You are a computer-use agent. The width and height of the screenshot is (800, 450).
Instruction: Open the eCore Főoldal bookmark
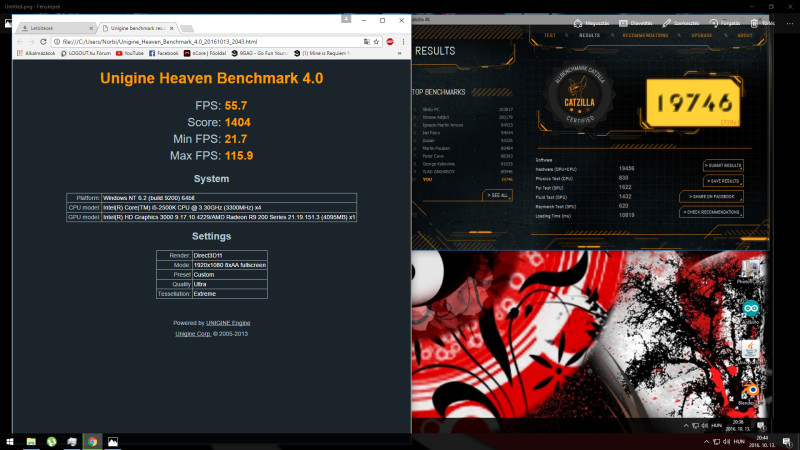tap(205, 53)
